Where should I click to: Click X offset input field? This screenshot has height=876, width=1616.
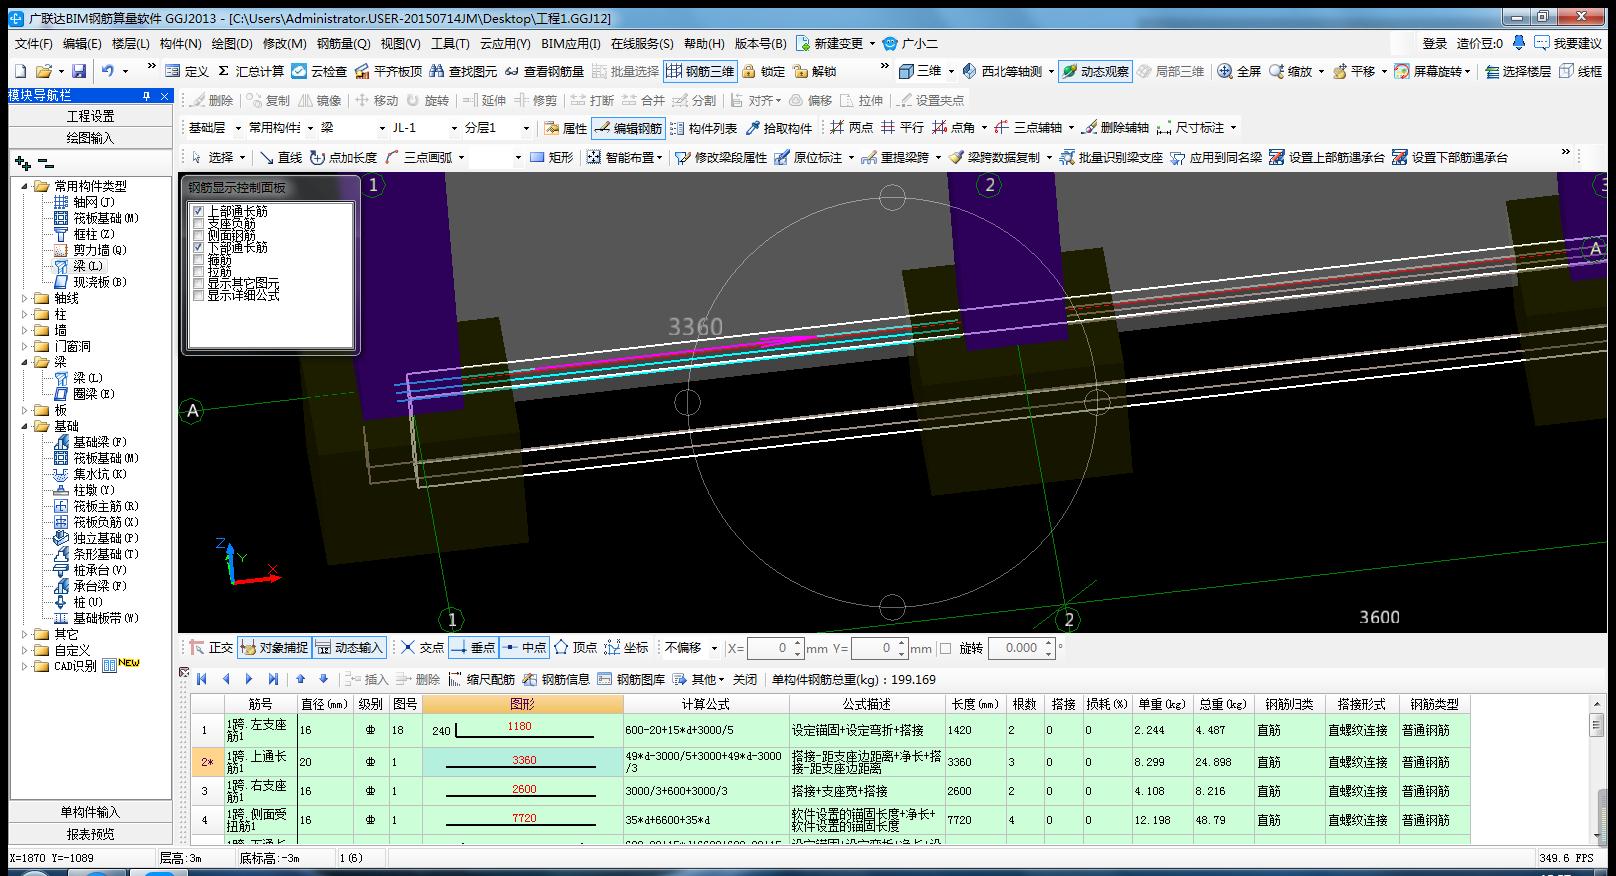point(776,648)
